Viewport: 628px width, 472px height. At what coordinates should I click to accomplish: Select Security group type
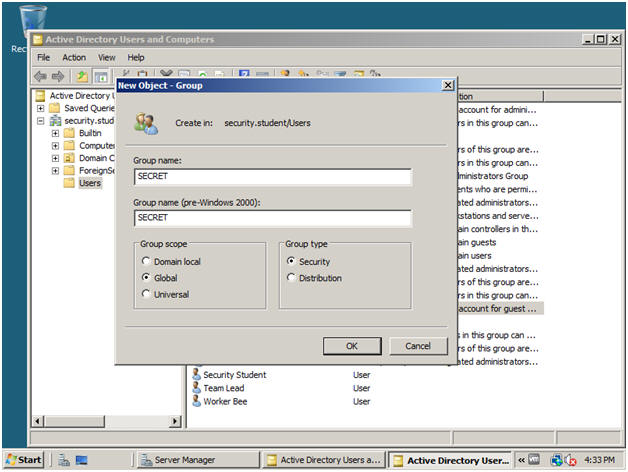(x=291, y=261)
